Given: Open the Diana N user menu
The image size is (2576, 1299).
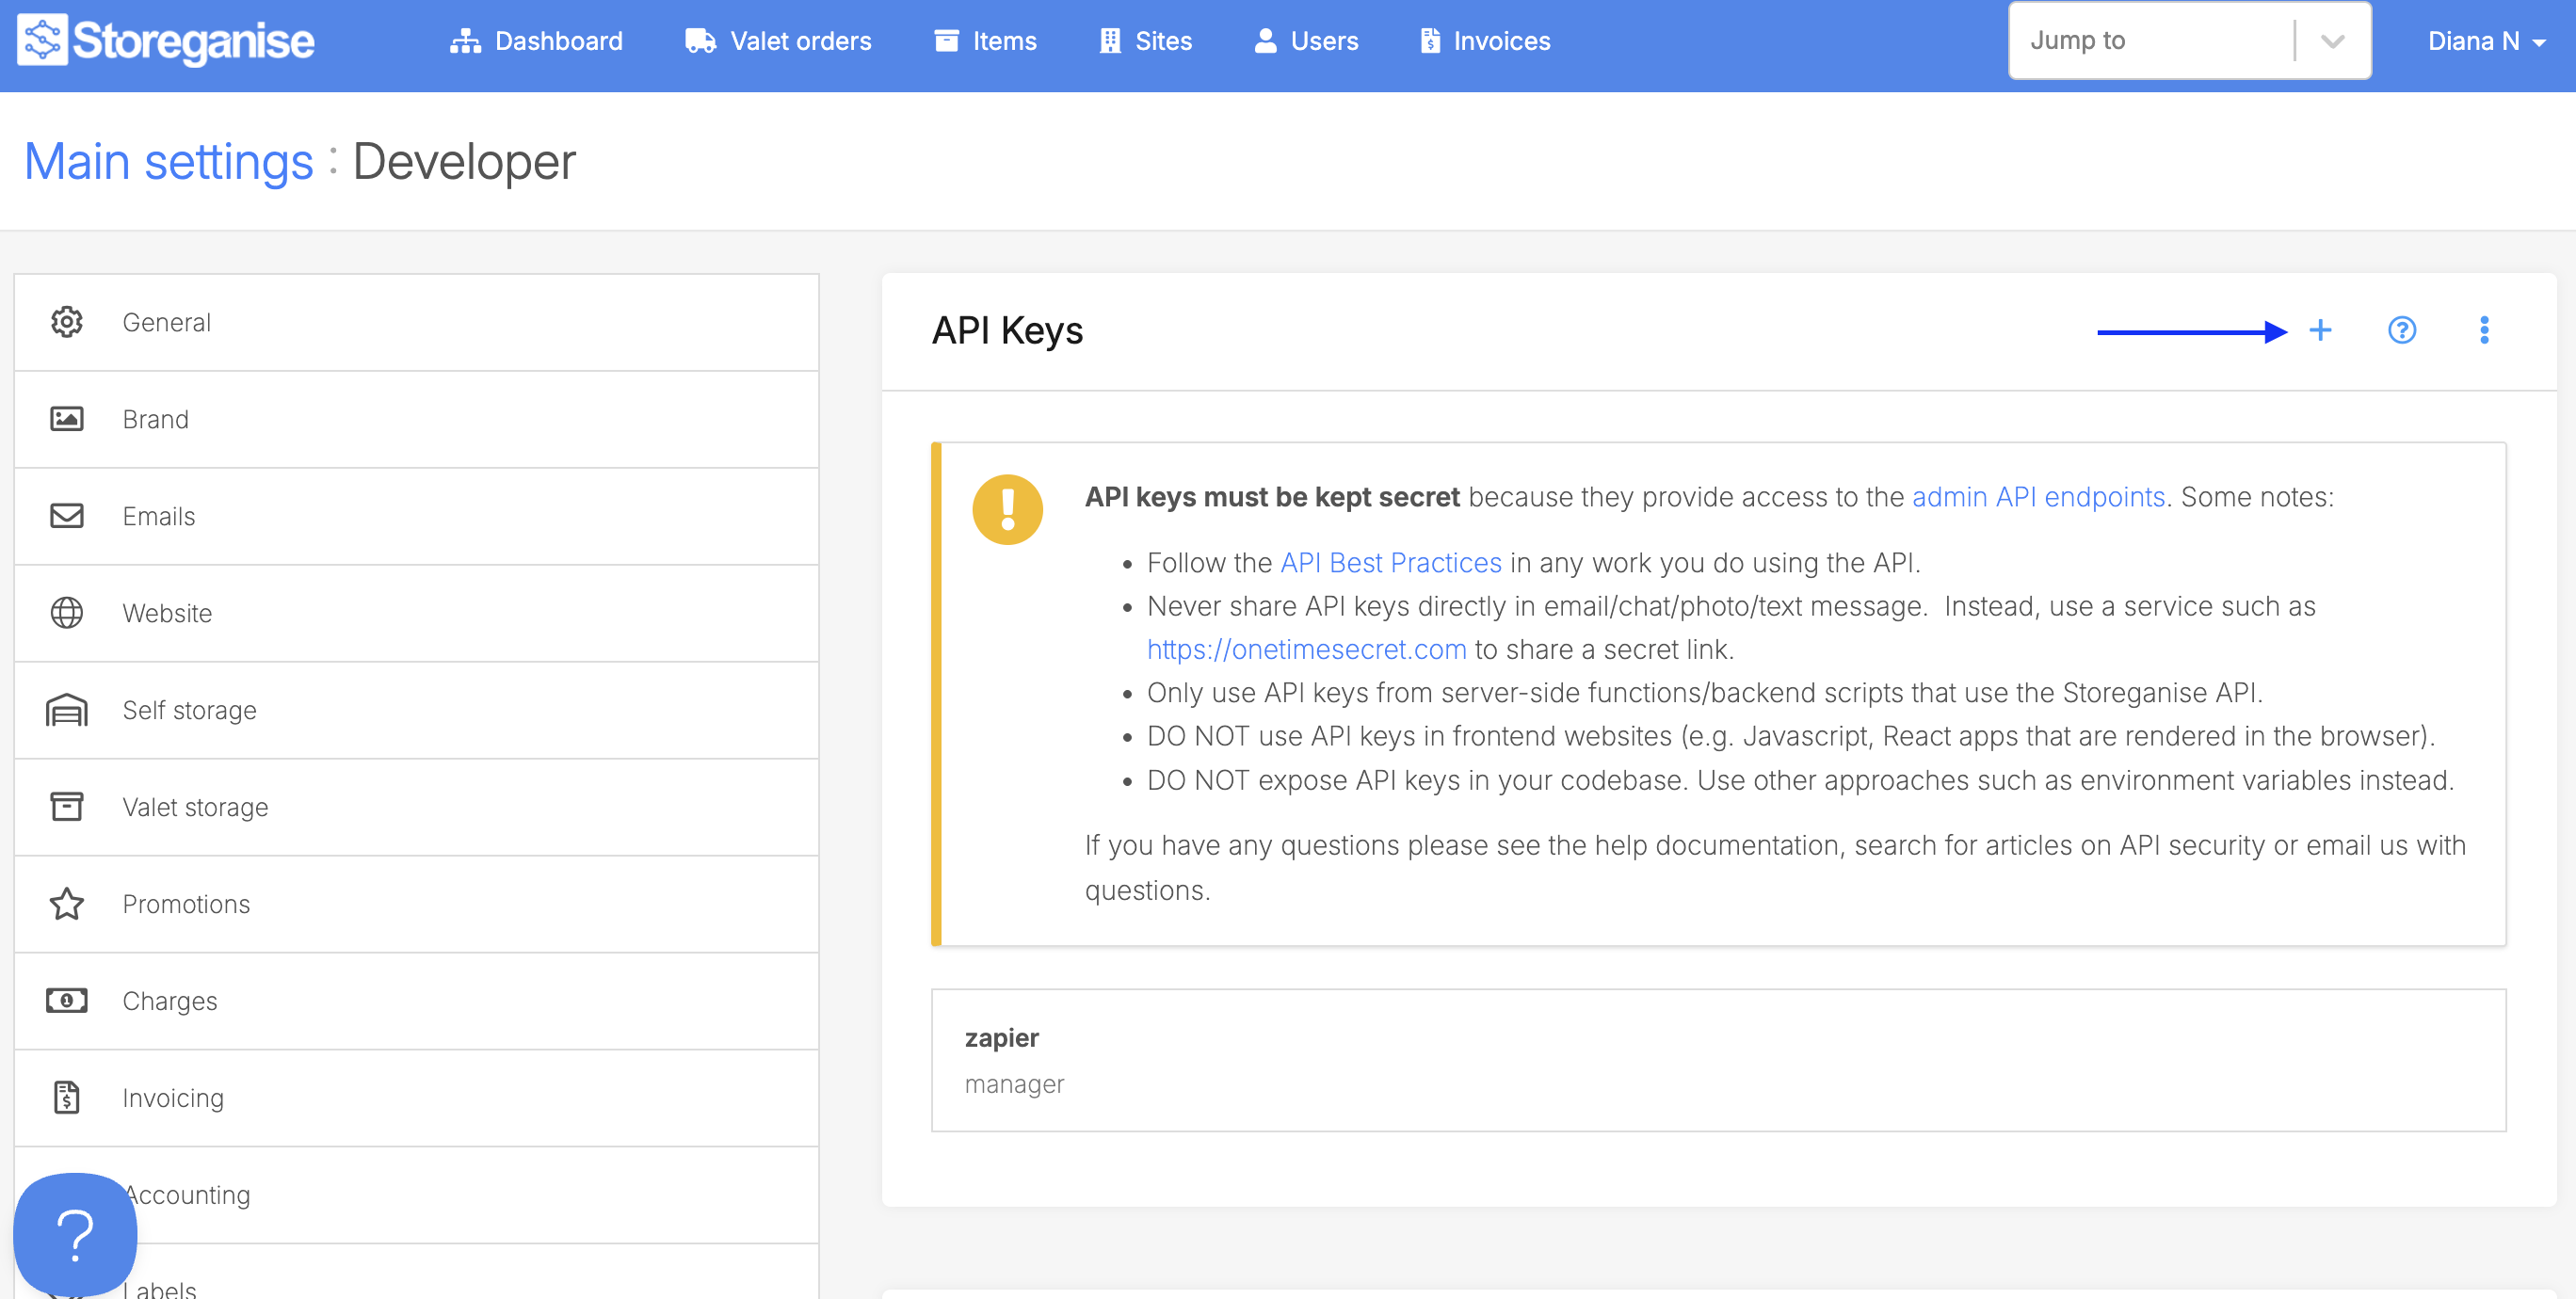Looking at the screenshot, I should 2485,41.
